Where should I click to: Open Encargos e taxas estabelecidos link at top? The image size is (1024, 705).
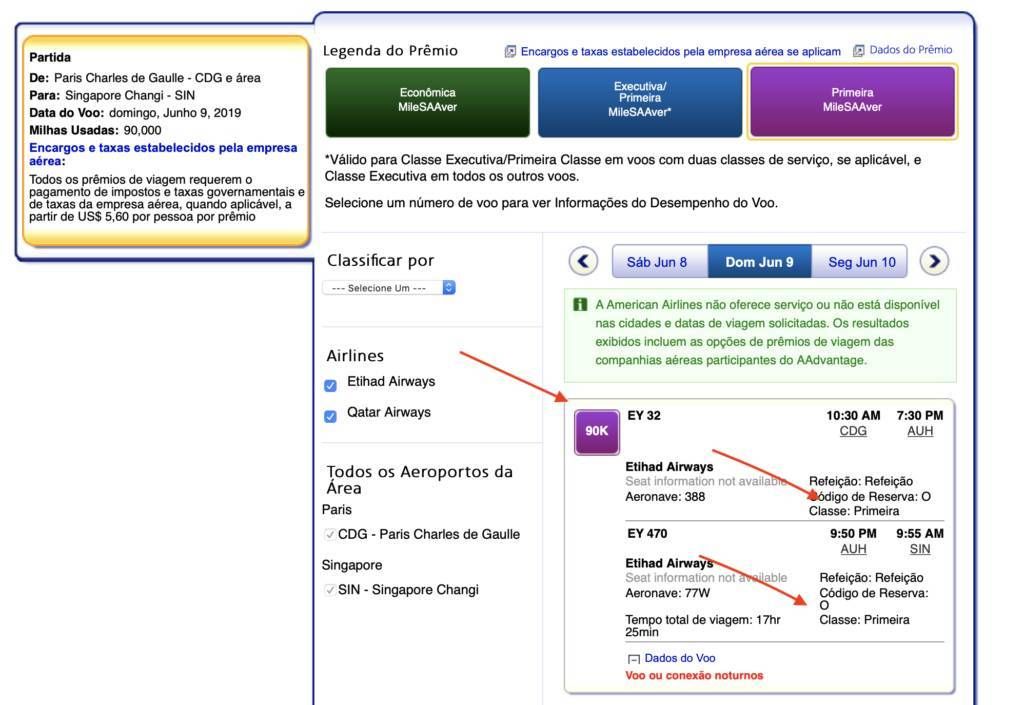click(x=680, y=52)
